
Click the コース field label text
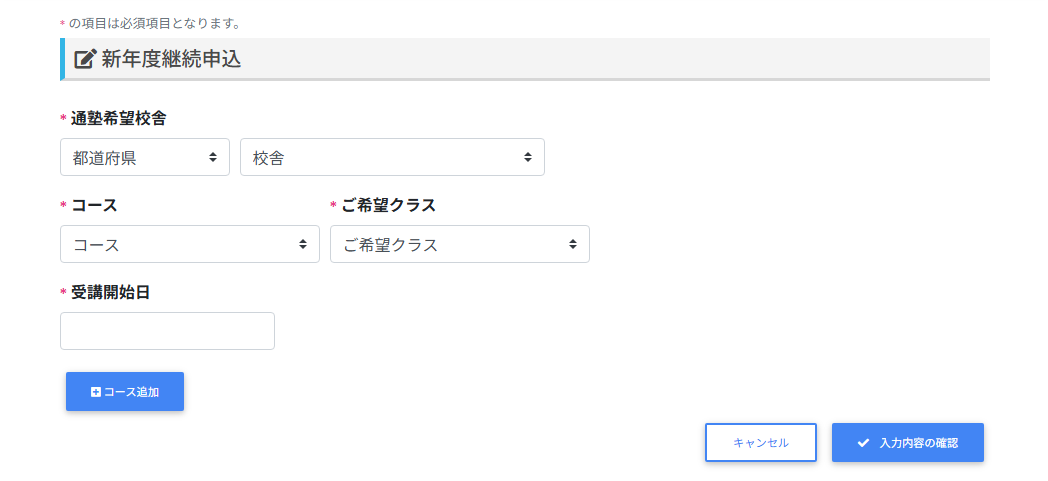click(x=94, y=205)
